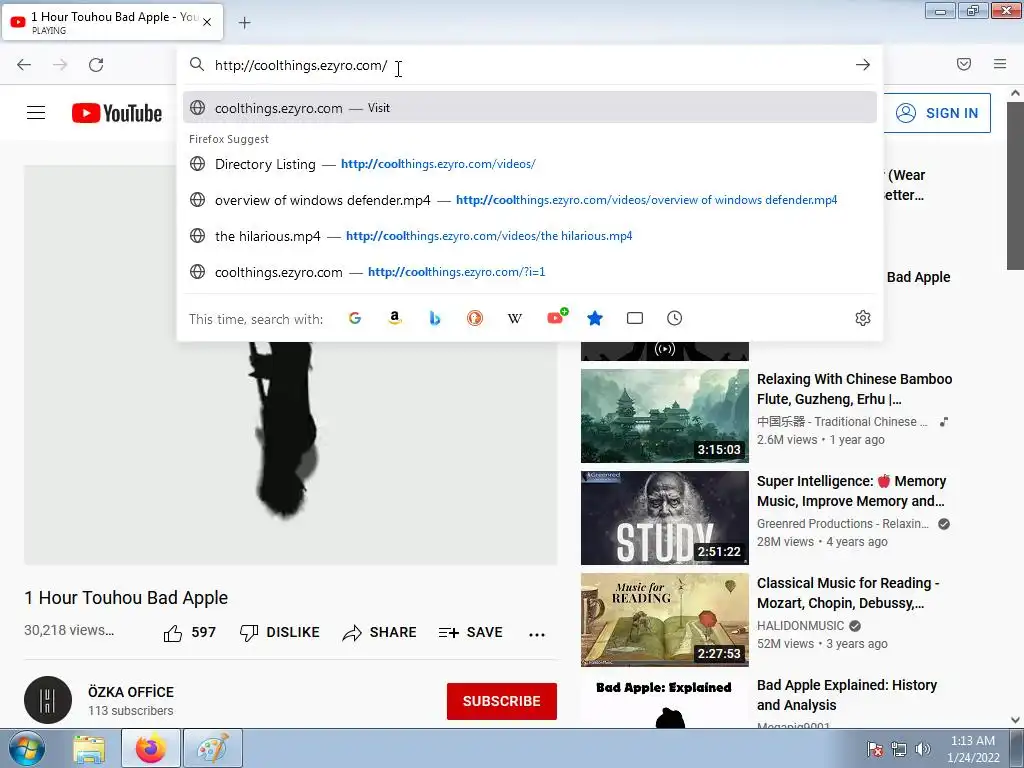The width and height of the screenshot is (1024, 768).
Task: Search bookmarks with the star icon
Action: click(595, 318)
